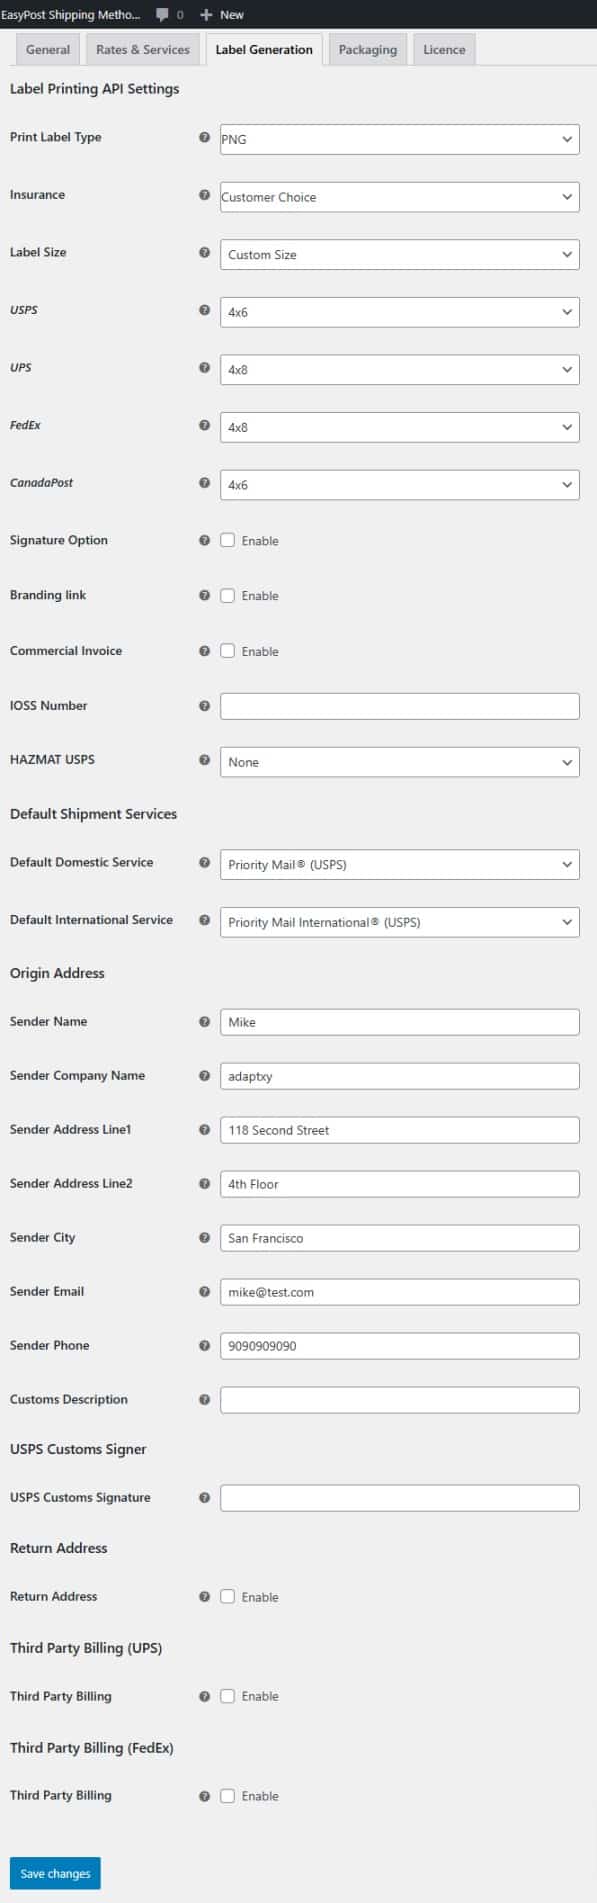Enable Commercial Invoice

pyautogui.click(x=227, y=651)
